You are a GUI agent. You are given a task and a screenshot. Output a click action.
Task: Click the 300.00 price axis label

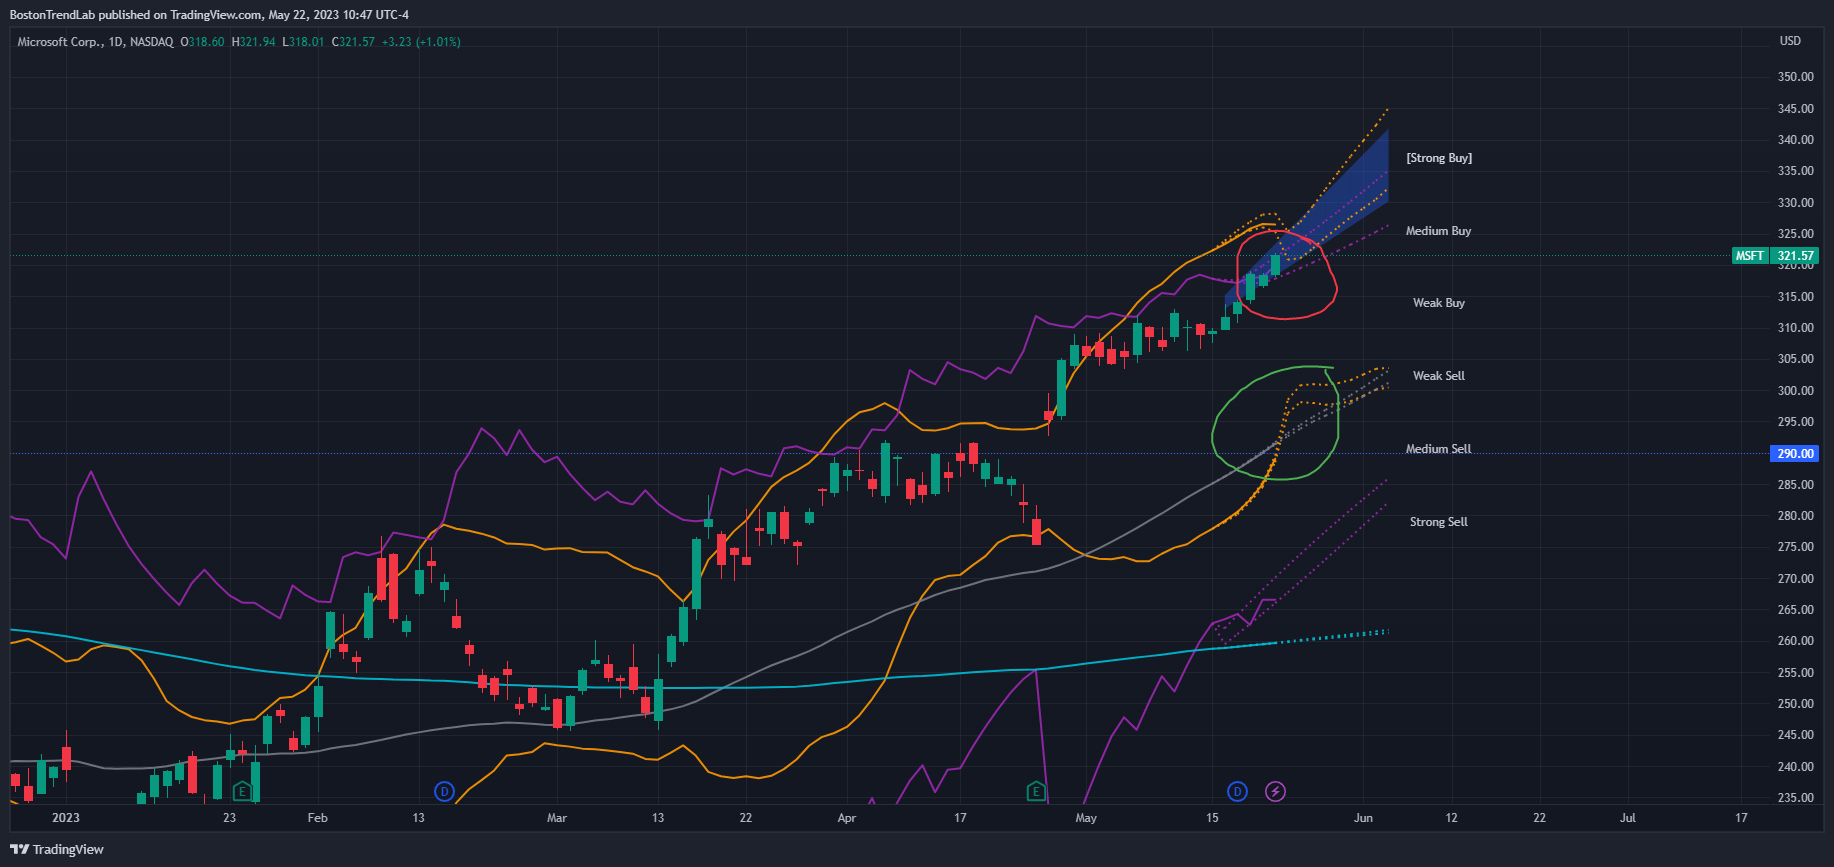point(1795,391)
